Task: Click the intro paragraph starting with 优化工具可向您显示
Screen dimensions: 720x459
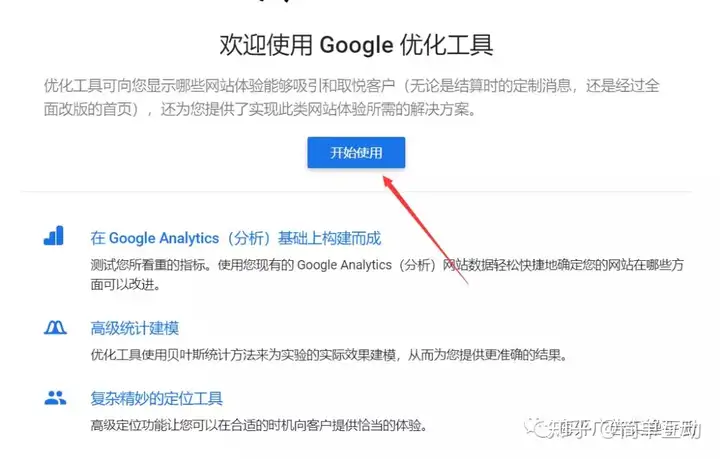Action: pos(351,97)
